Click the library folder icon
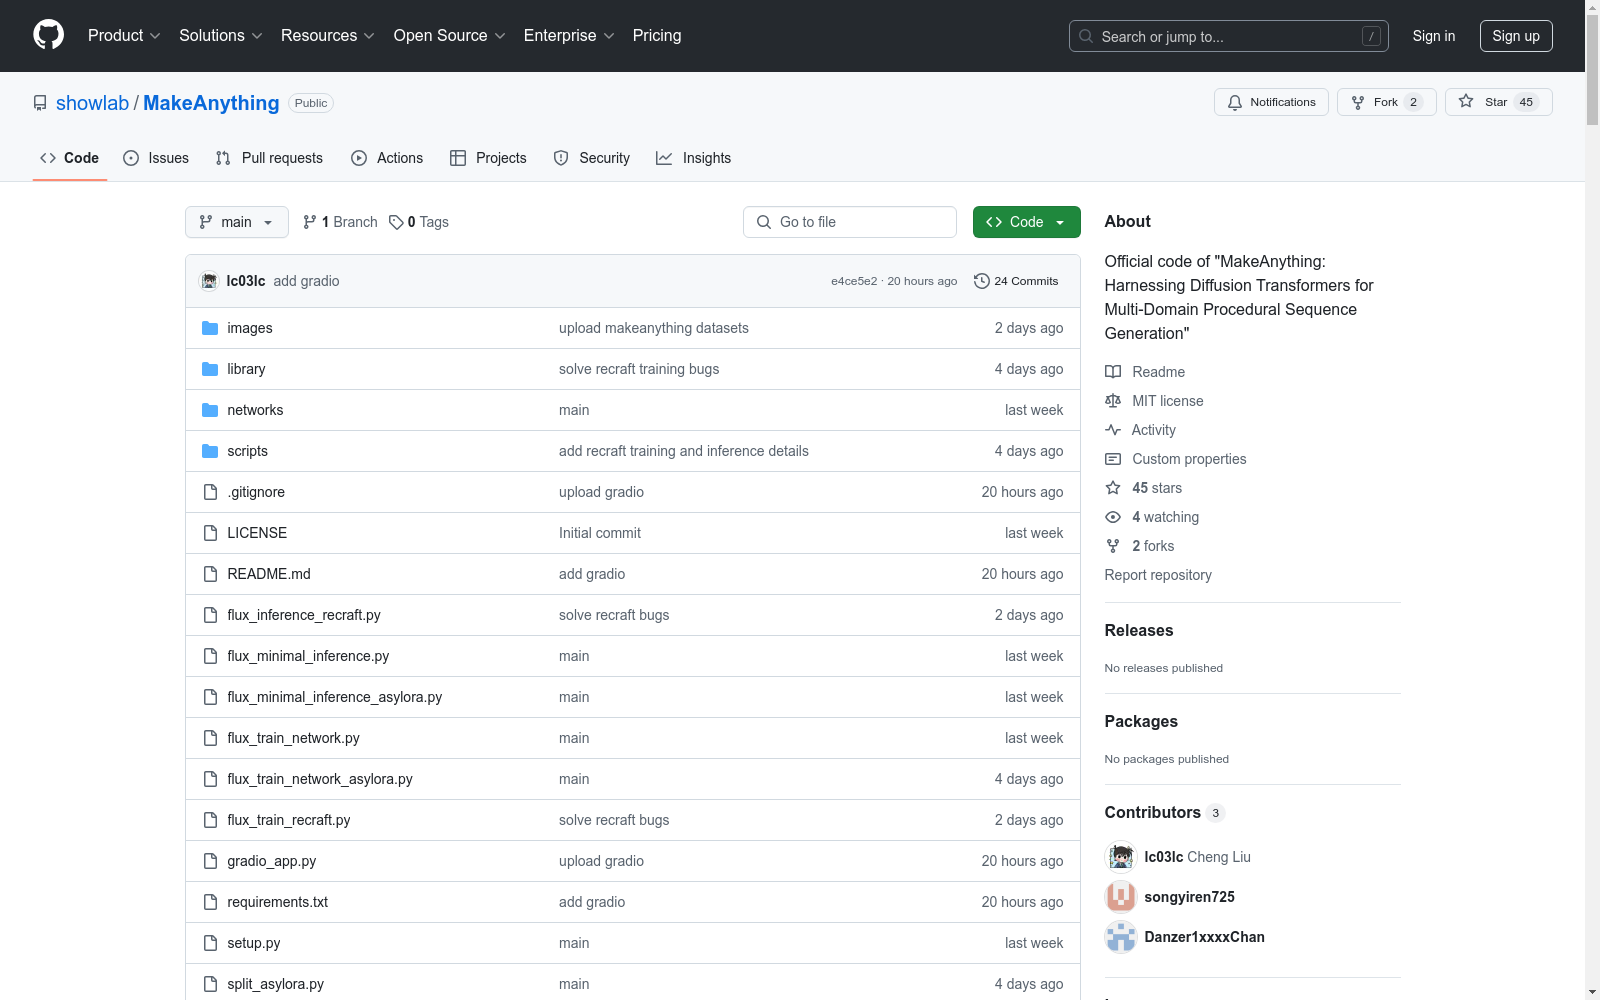Viewport: 1600px width, 1000px height. (210, 369)
